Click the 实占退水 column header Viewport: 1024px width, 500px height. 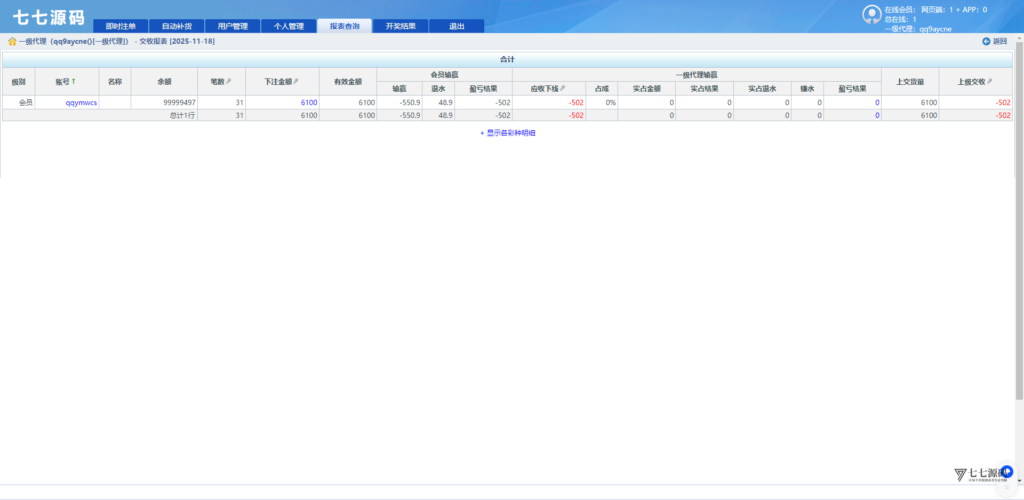click(762, 88)
